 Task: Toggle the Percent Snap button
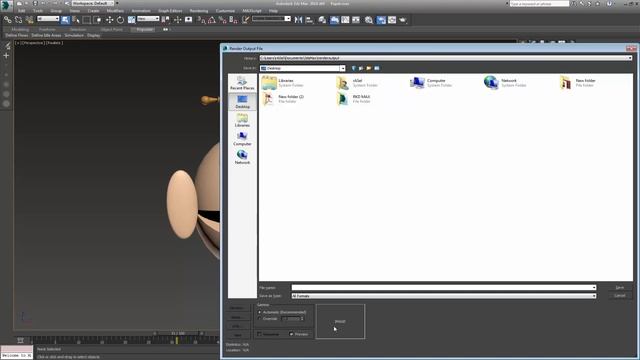222,20
